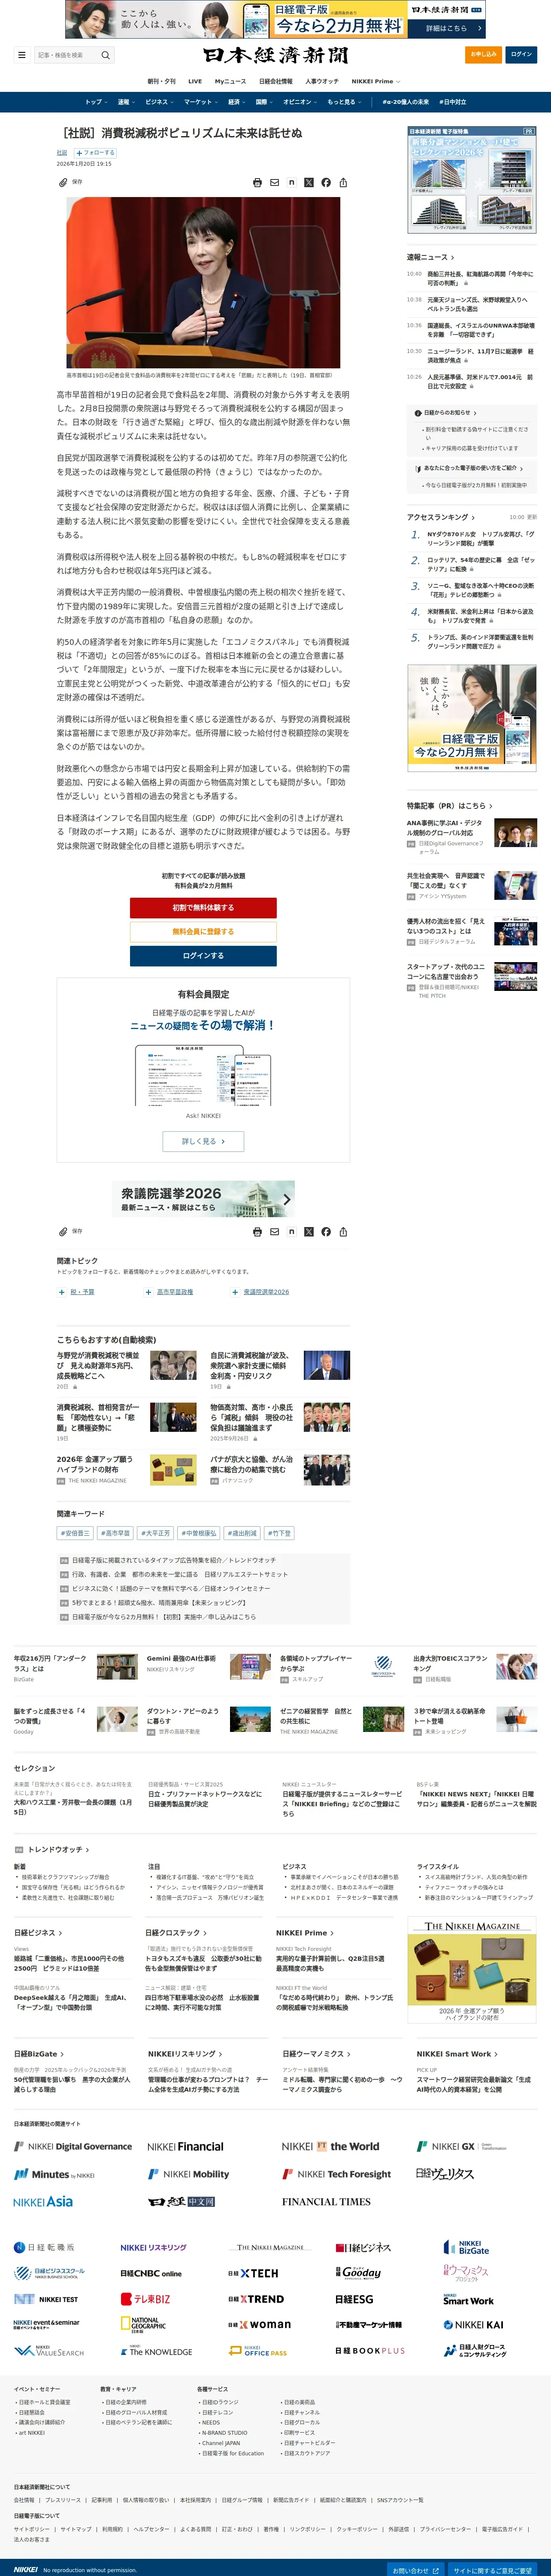Screen dimensions: 551x2576
Task: Follow the 衆議院選挙2026 topic with plus icon
Action: click(x=235, y=1292)
